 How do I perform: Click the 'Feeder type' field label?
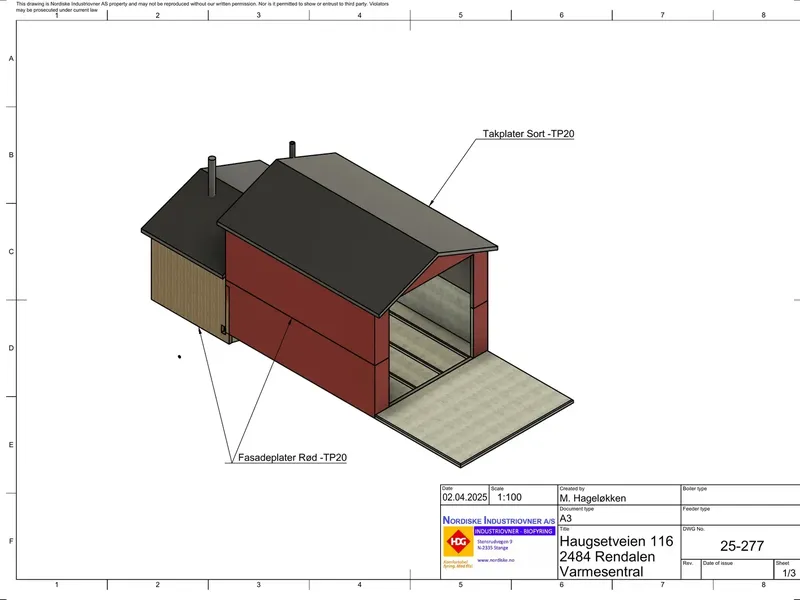click(696, 509)
